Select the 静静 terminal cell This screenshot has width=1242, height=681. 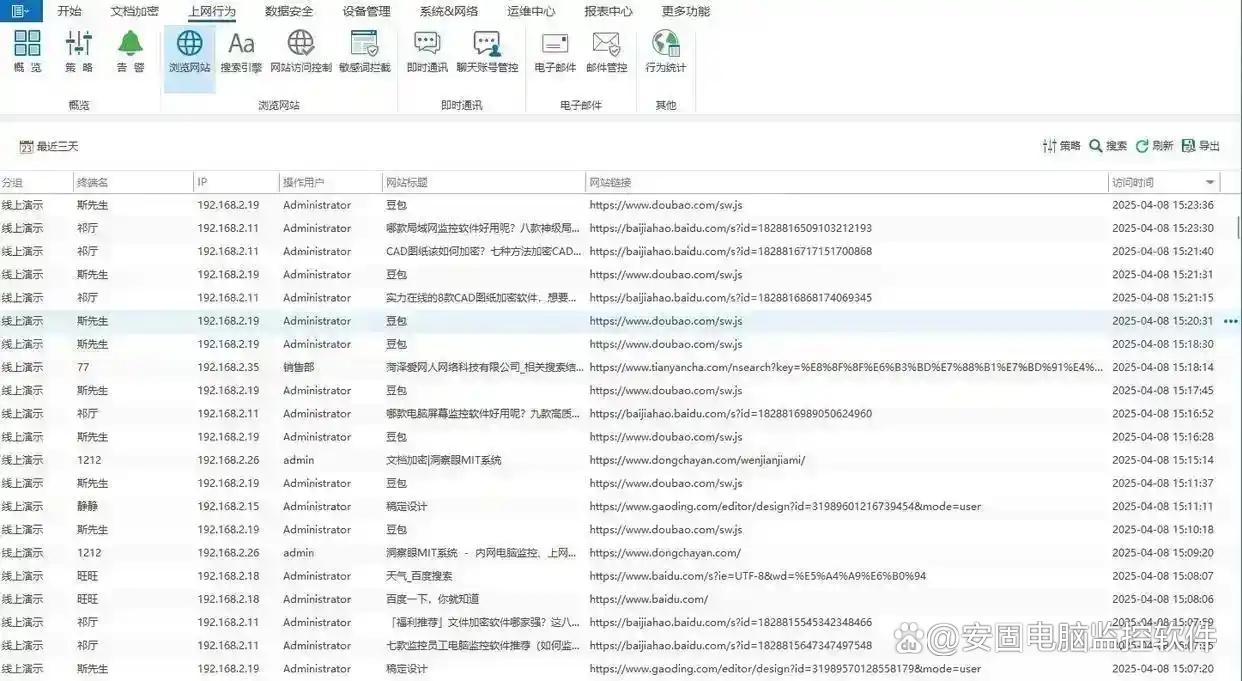(x=87, y=506)
